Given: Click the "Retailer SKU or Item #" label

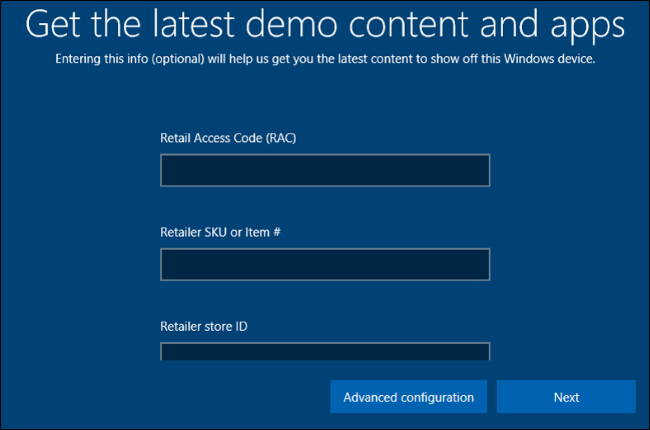Looking at the screenshot, I should point(219,232).
